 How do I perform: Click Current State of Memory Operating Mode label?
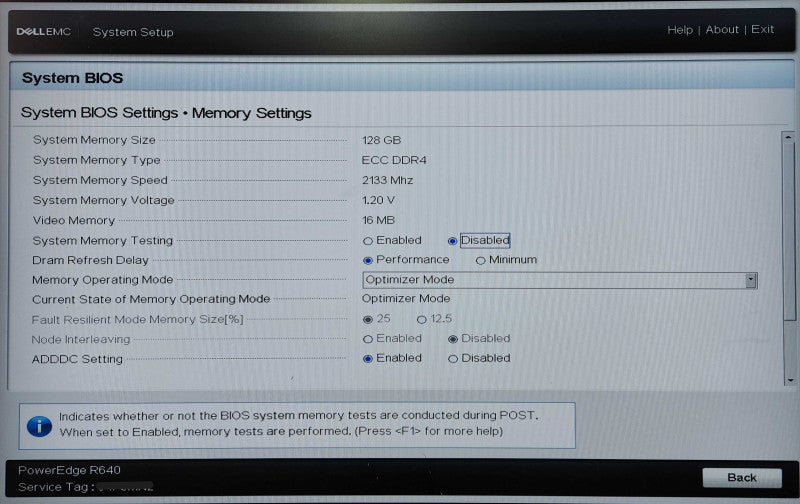[151, 299]
